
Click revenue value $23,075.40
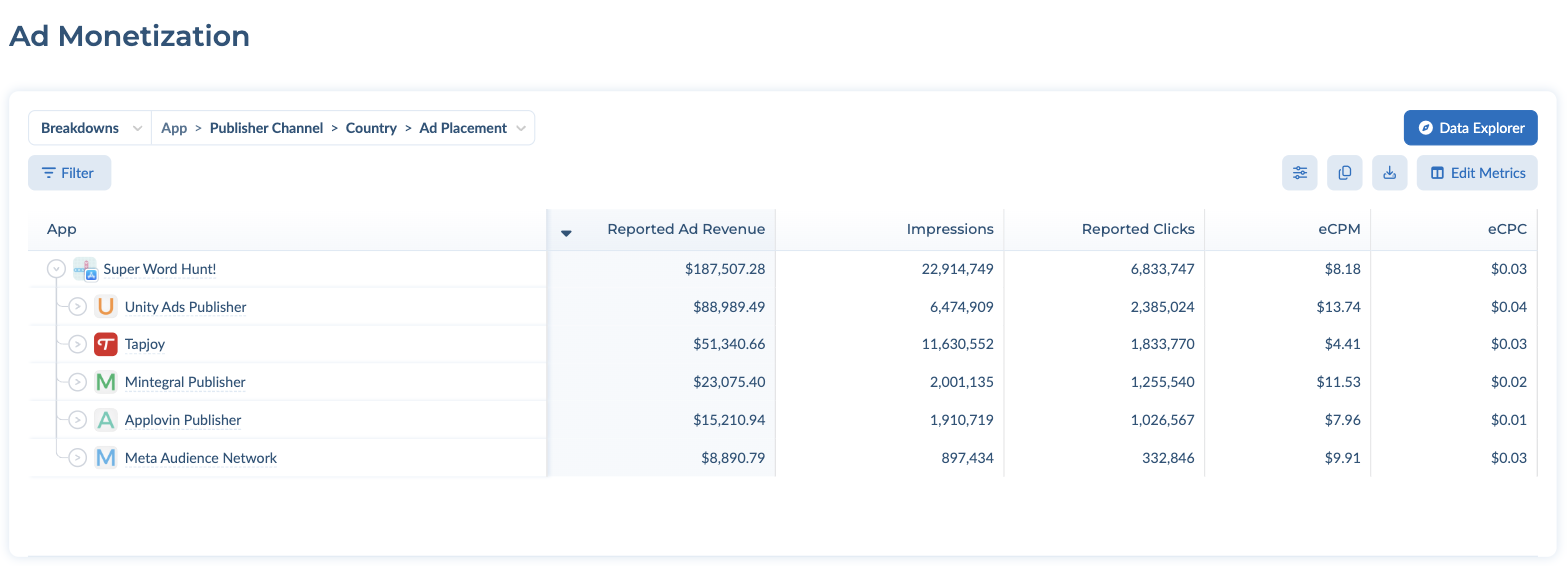(729, 382)
